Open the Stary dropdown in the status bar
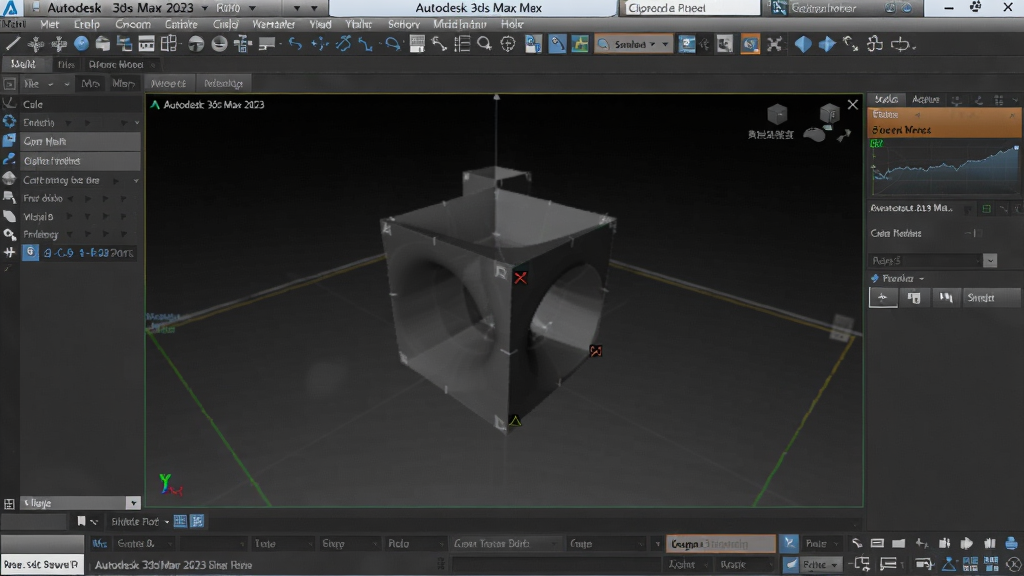 (x=349, y=543)
